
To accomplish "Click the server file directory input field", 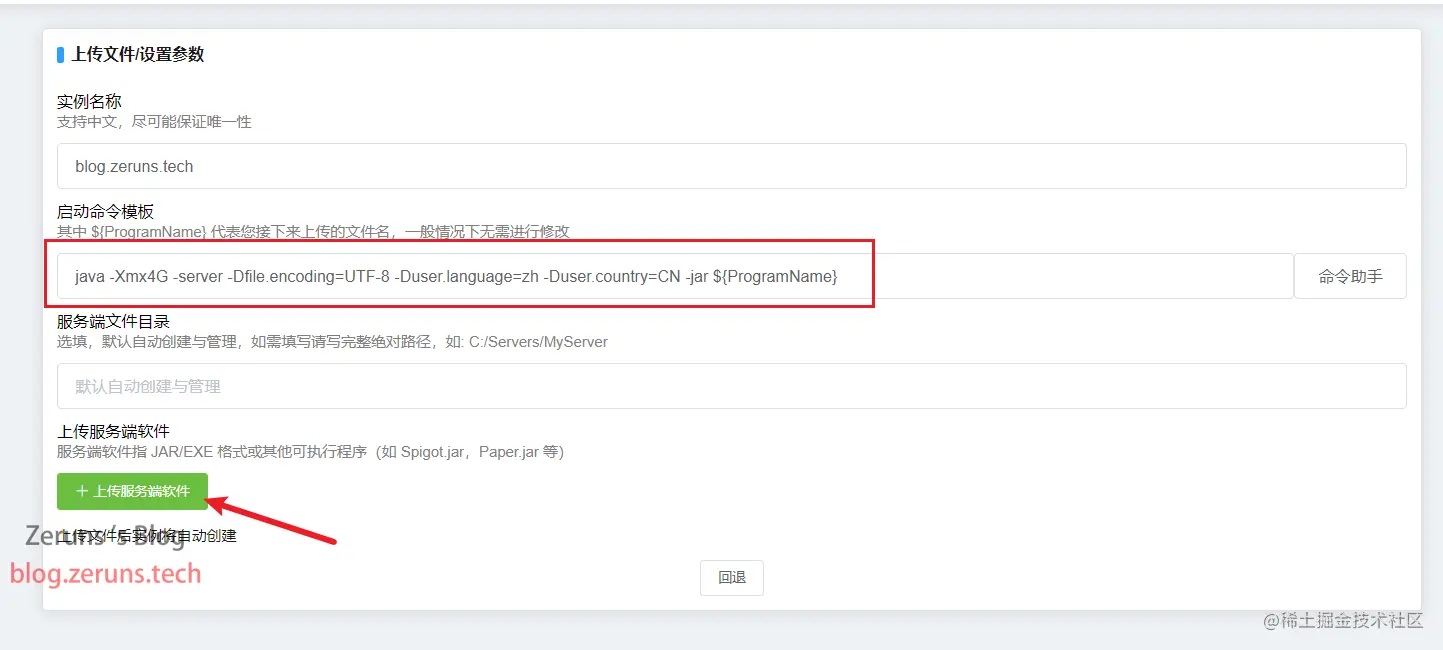I will (x=731, y=386).
